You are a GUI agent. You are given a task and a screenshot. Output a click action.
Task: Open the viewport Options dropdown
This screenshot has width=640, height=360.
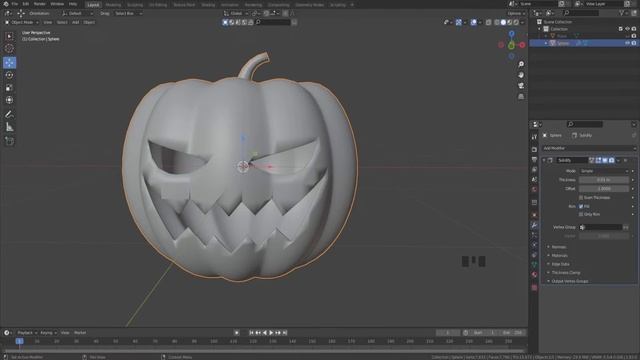click(x=516, y=13)
